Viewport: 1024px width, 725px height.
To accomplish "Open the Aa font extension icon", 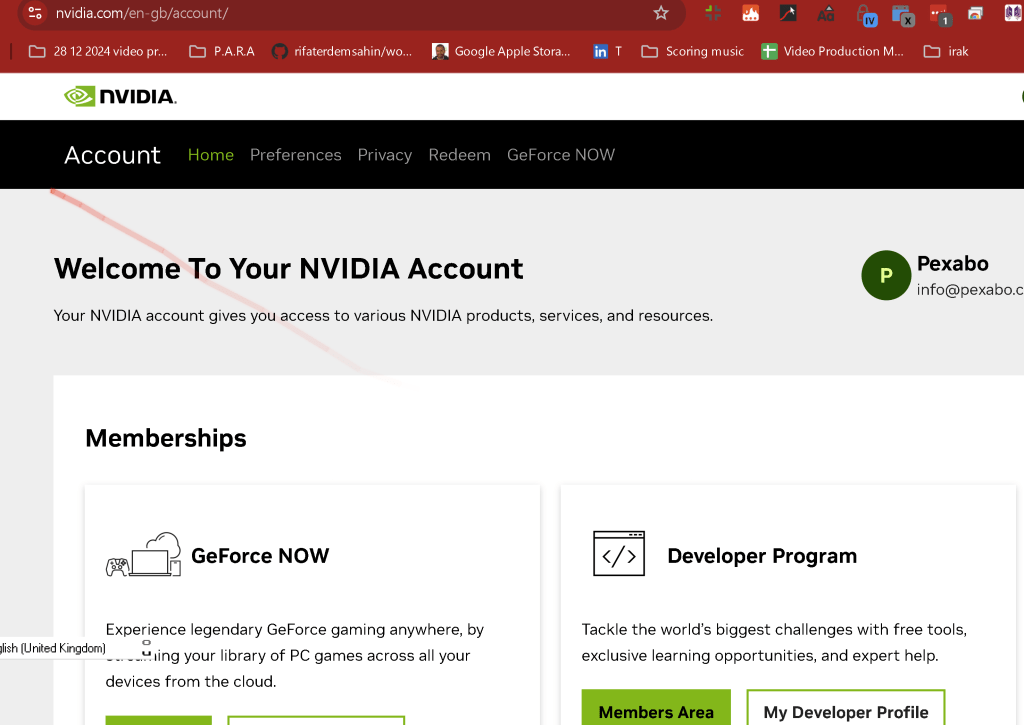I will point(825,12).
